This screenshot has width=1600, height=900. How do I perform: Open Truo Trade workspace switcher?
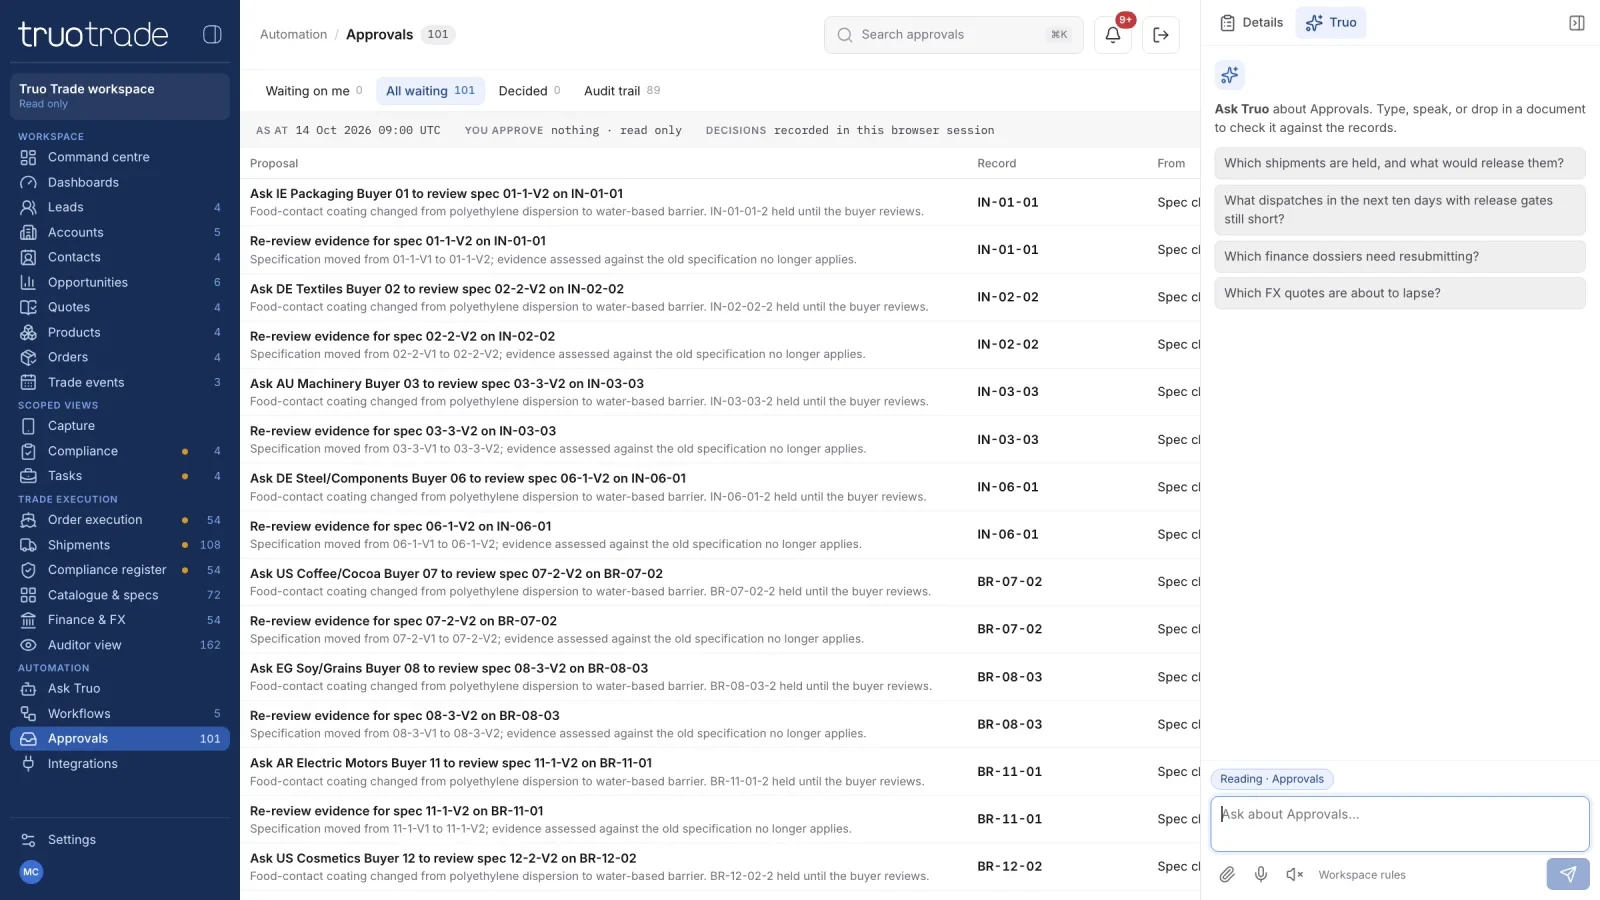120,96
